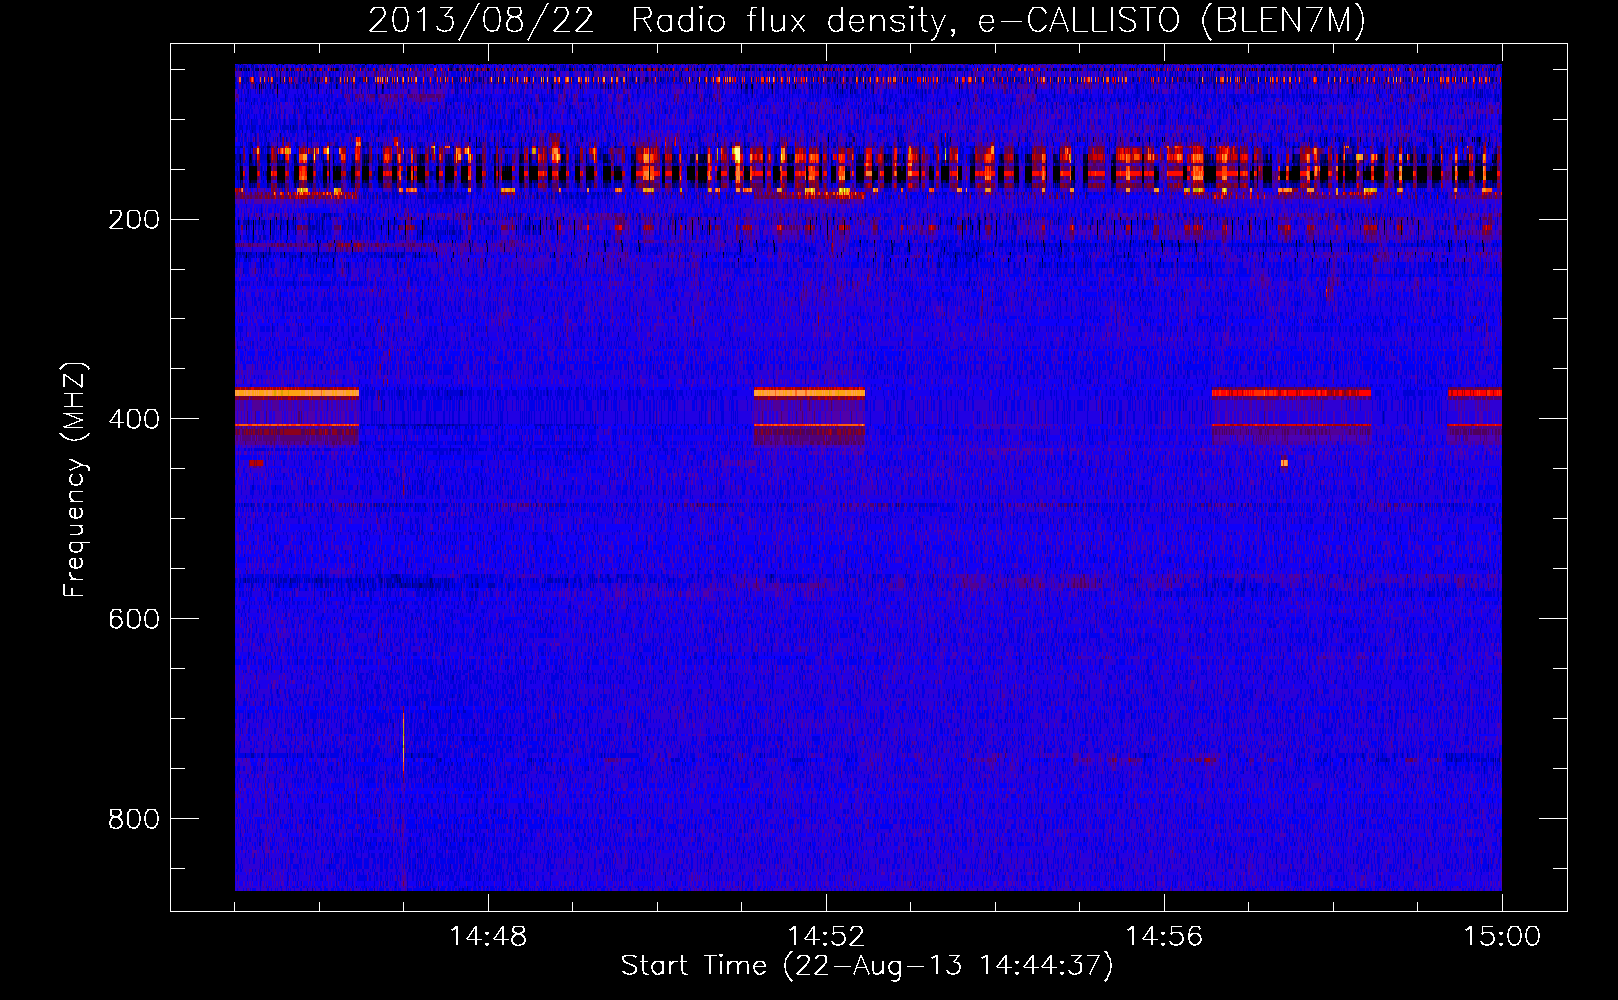Click the Y-axis label "Frequency (MHZ)"
Screen dimensions: 1618x1000
(75, 480)
